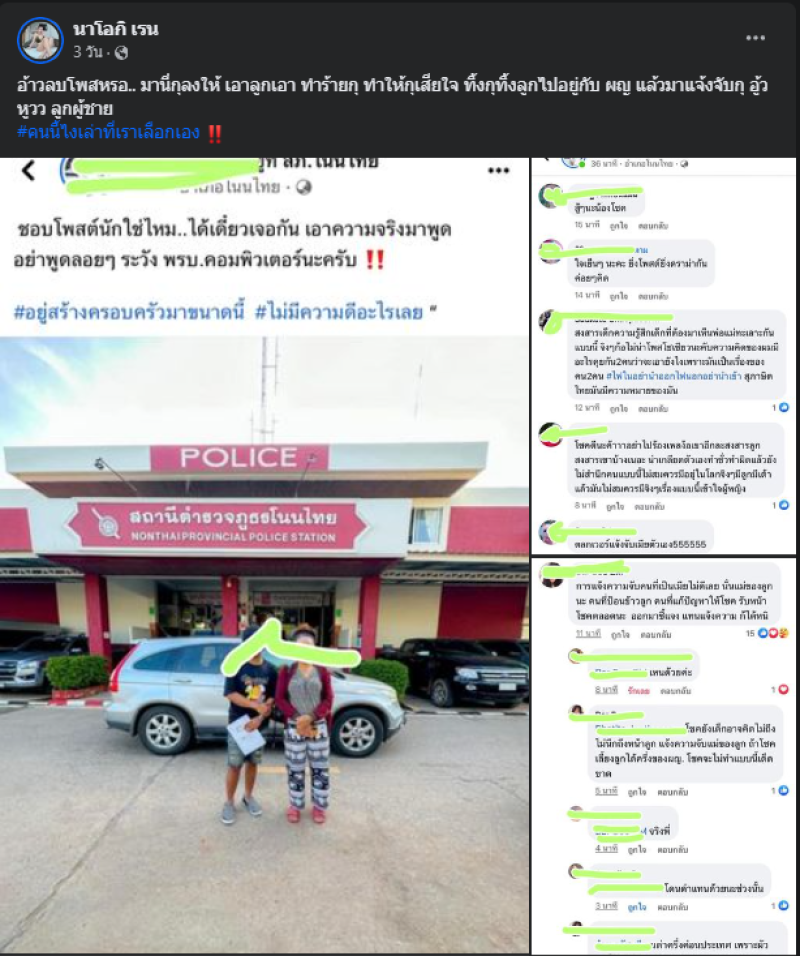Open the police station photo
The width and height of the screenshot is (800, 956).
[264, 643]
